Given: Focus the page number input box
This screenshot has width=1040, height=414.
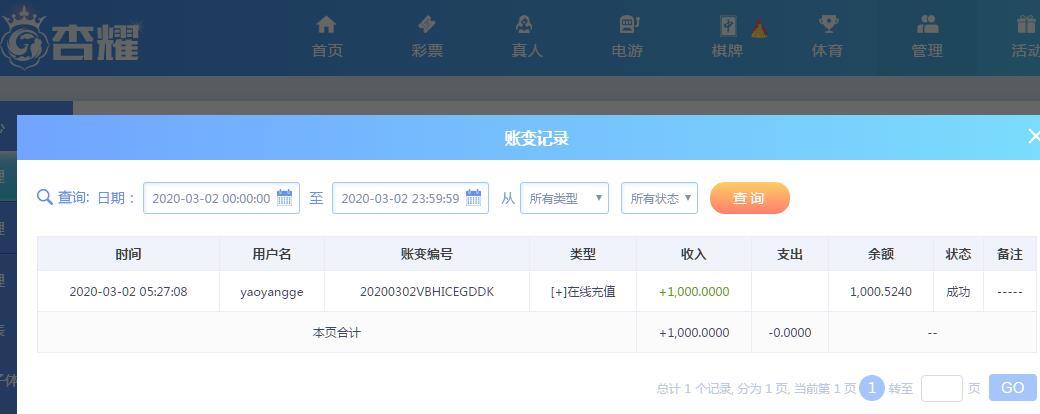Looking at the screenshot, I should 941,388.
